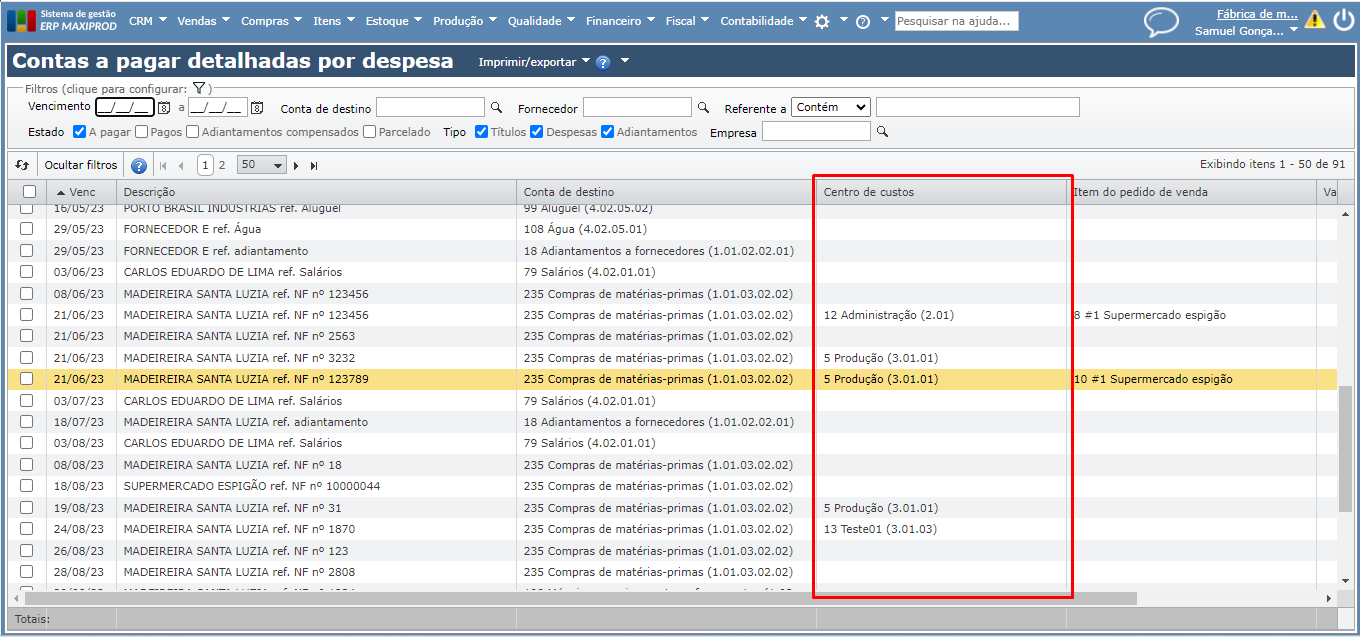Open calendar picker for Vencimento start date
Image resolution: width=1360 pixels, height=637 pixels.
coord(164,108)
